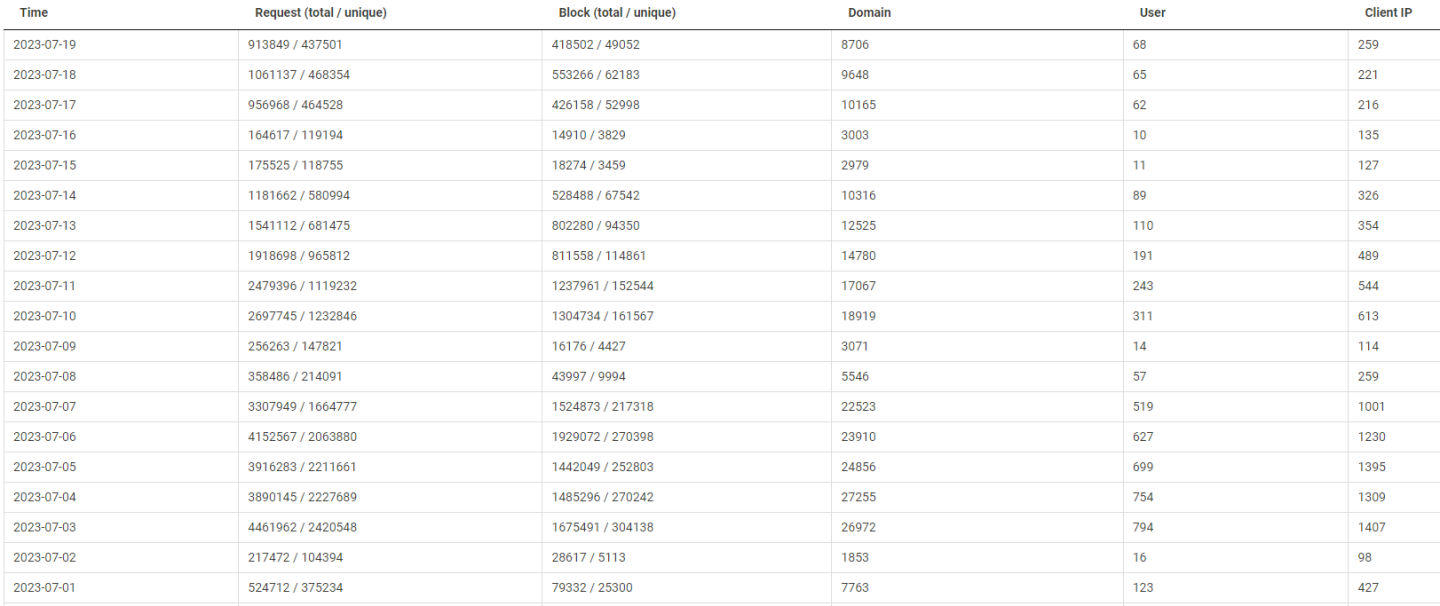Select user count 794
Viewport: 1440px width, 606px height.
pyautogui.click(x=1142, y=527)
